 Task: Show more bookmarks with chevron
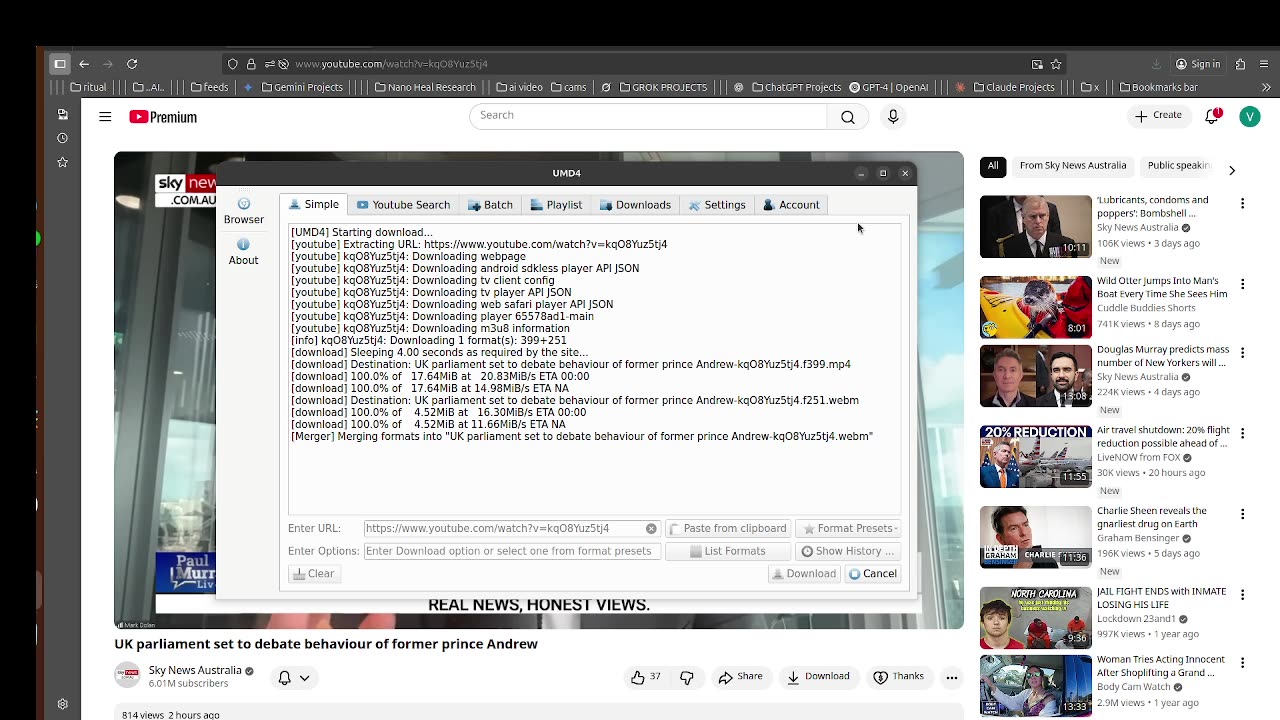point(1266,87)
